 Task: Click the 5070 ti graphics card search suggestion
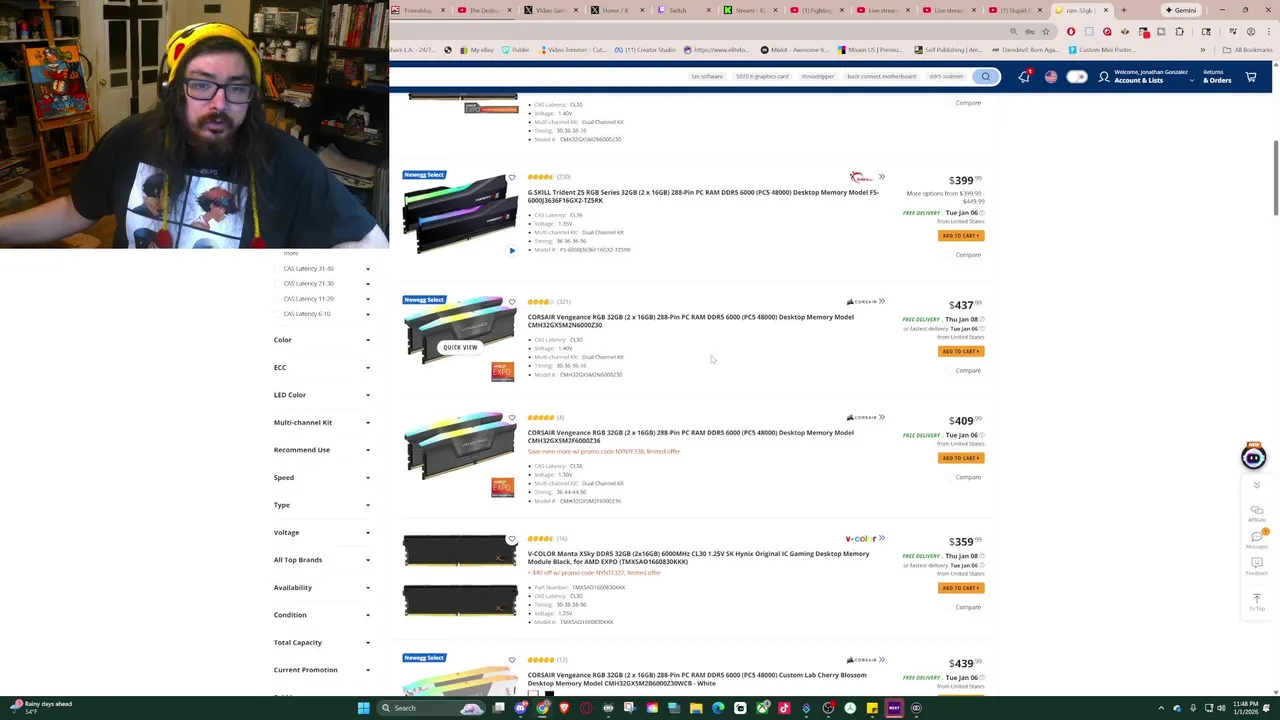click(762, 77)
